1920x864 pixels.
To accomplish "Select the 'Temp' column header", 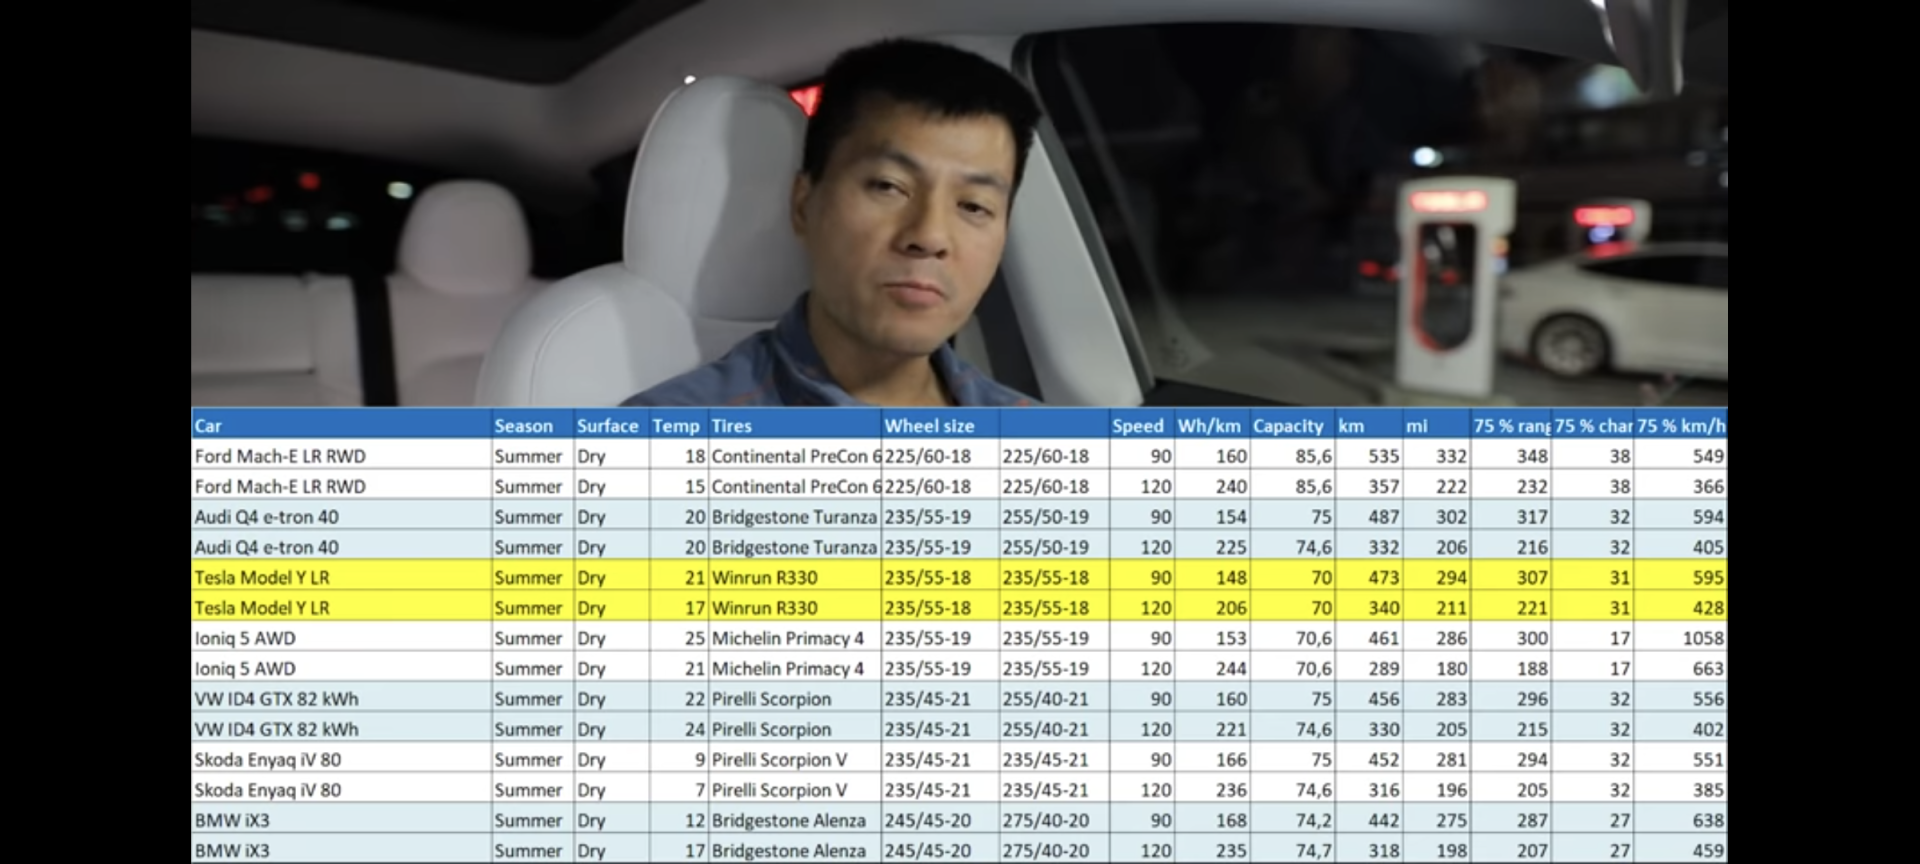I will [x=678, y=425].
